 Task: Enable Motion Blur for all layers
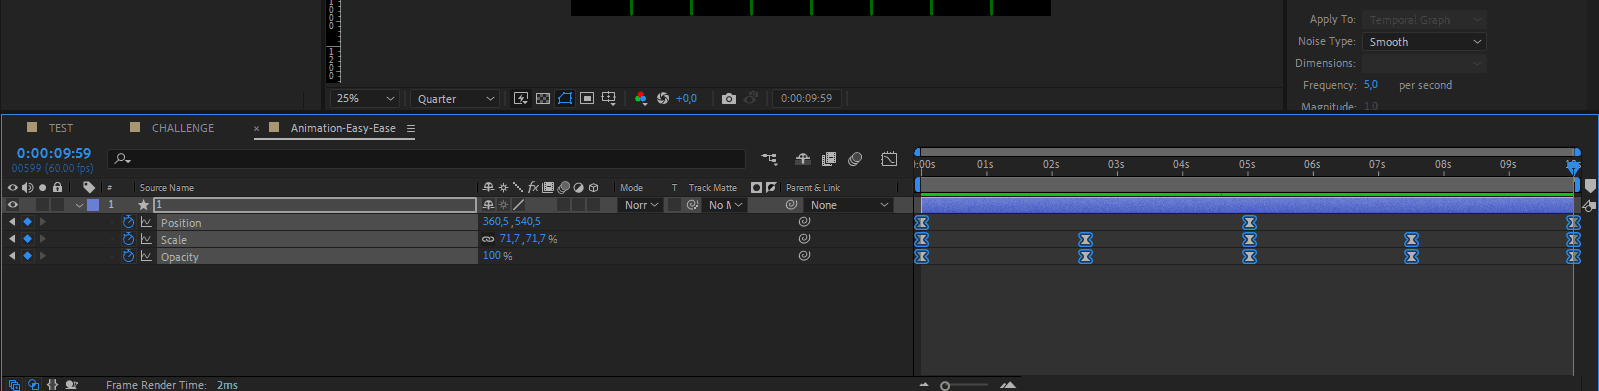[855, 159]
